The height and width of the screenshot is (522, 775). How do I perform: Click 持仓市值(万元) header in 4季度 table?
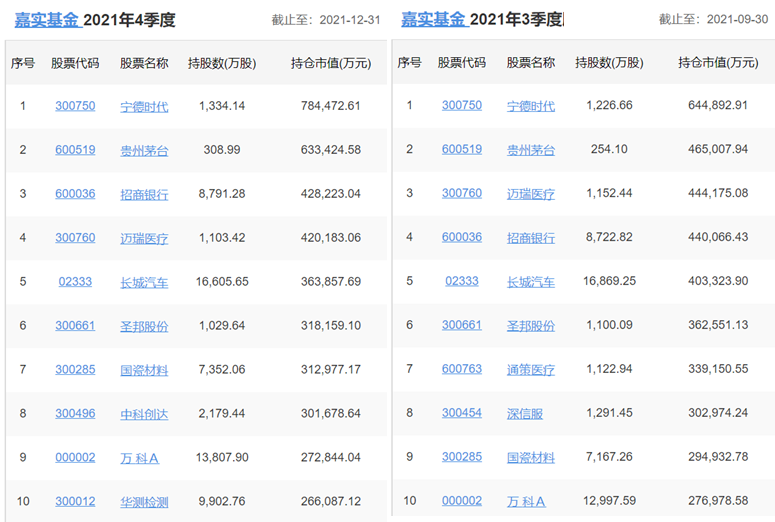click(331, 63)
